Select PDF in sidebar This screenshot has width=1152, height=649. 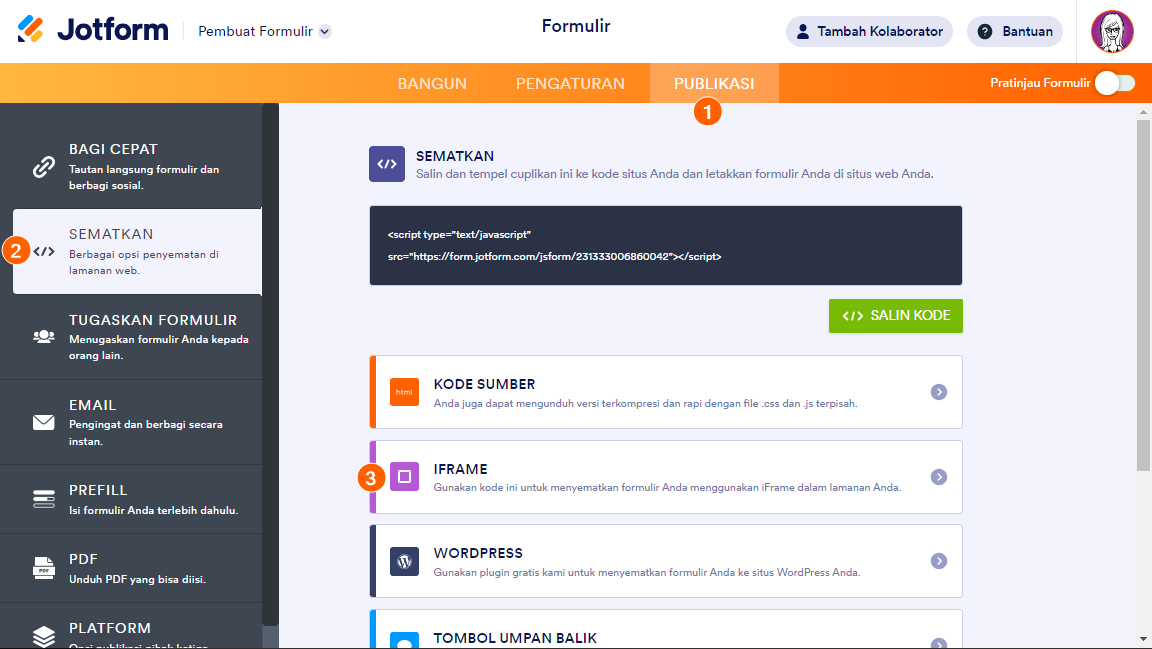tap(131, 568)
